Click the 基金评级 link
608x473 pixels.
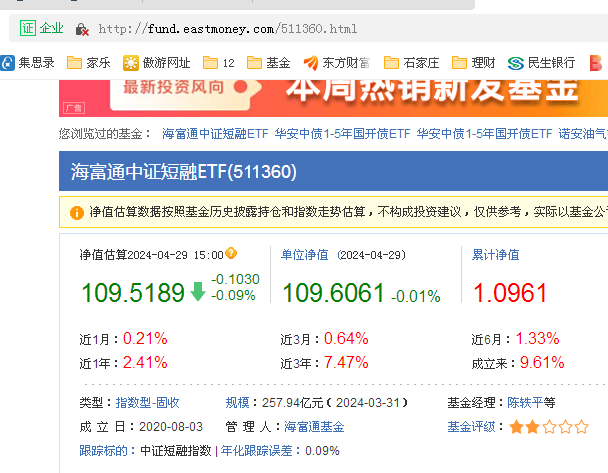point(471,427)
